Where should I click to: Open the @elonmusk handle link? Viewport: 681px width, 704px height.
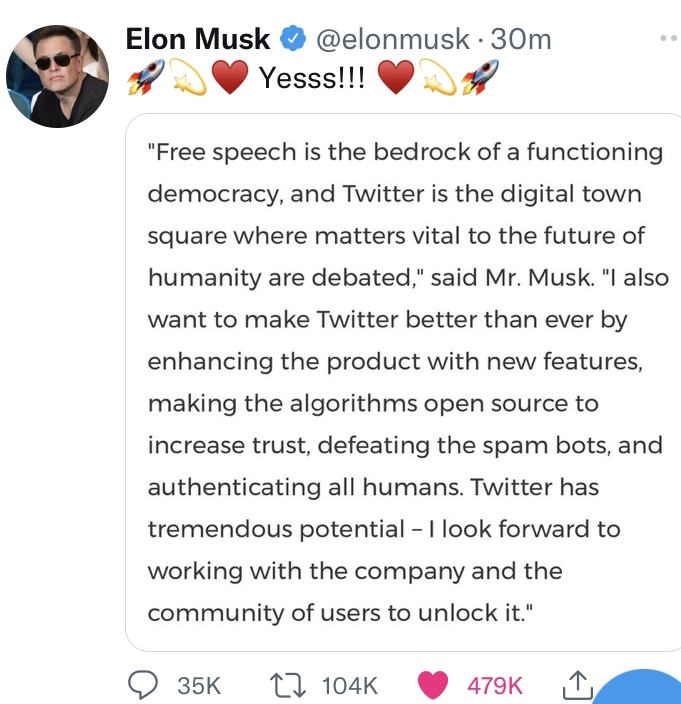pos(393,39)
